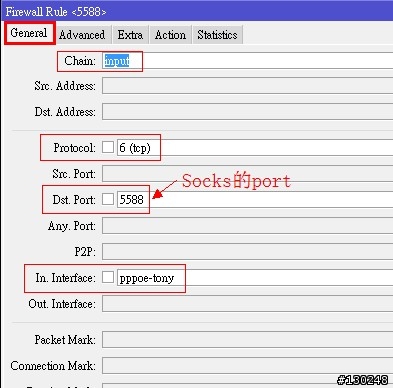Click the In. Interface field showing pppoe-tony

[x=255, y=278]
